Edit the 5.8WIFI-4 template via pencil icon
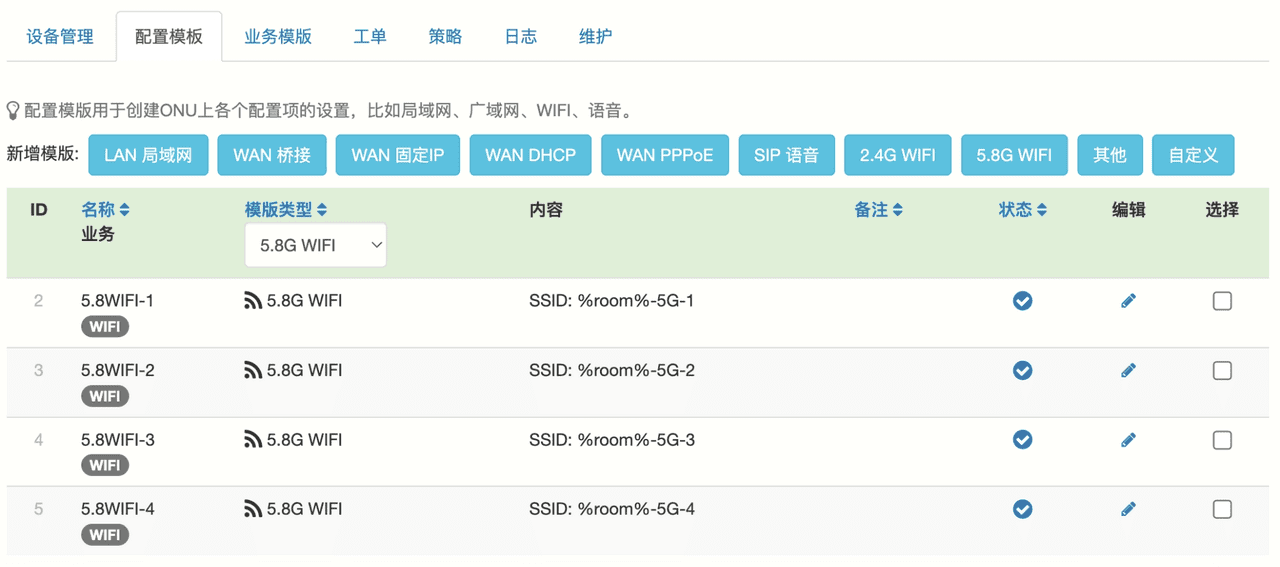The height and width of the screenshot is (567, 1280). (1128, 509)
